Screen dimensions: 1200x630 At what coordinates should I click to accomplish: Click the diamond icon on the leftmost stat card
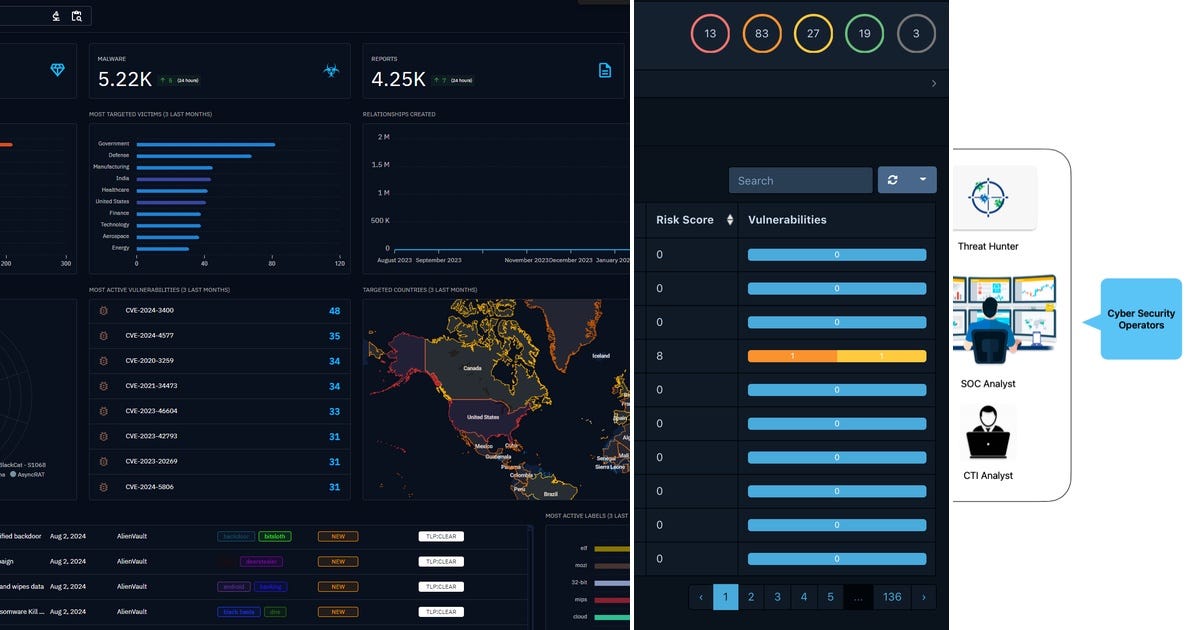coord(57,70)
